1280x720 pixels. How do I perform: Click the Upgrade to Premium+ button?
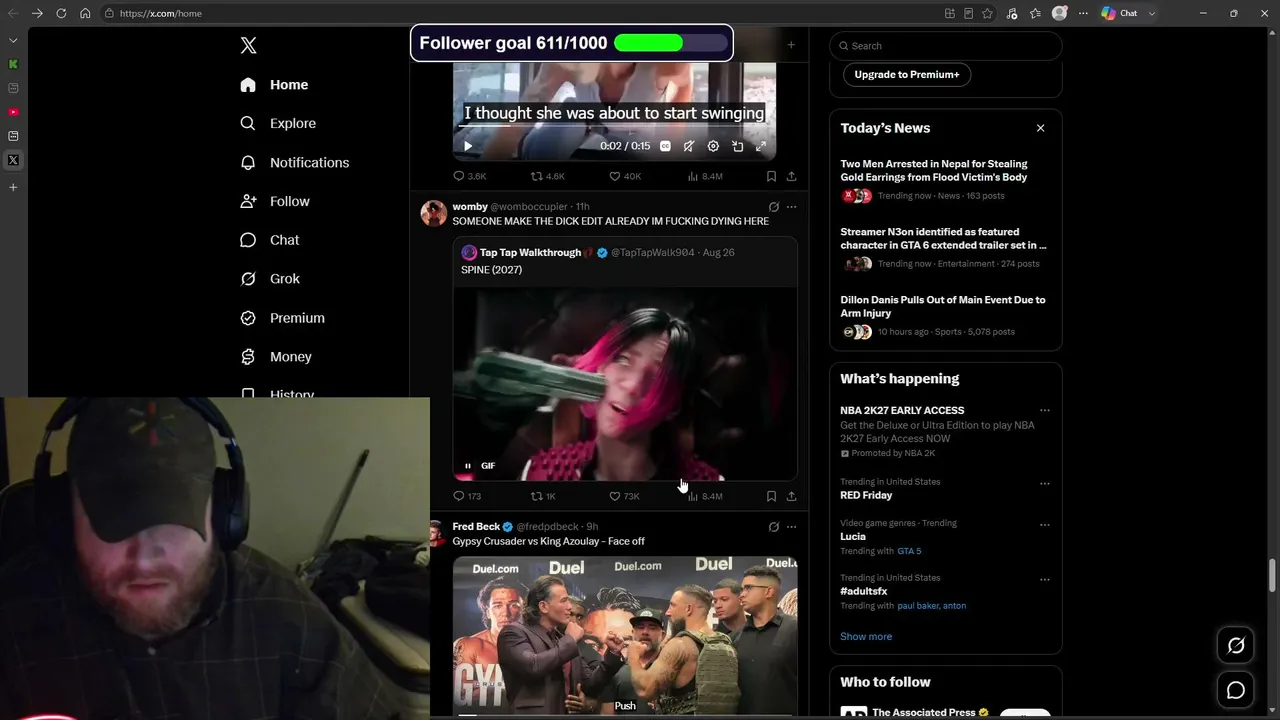point(907,74)
